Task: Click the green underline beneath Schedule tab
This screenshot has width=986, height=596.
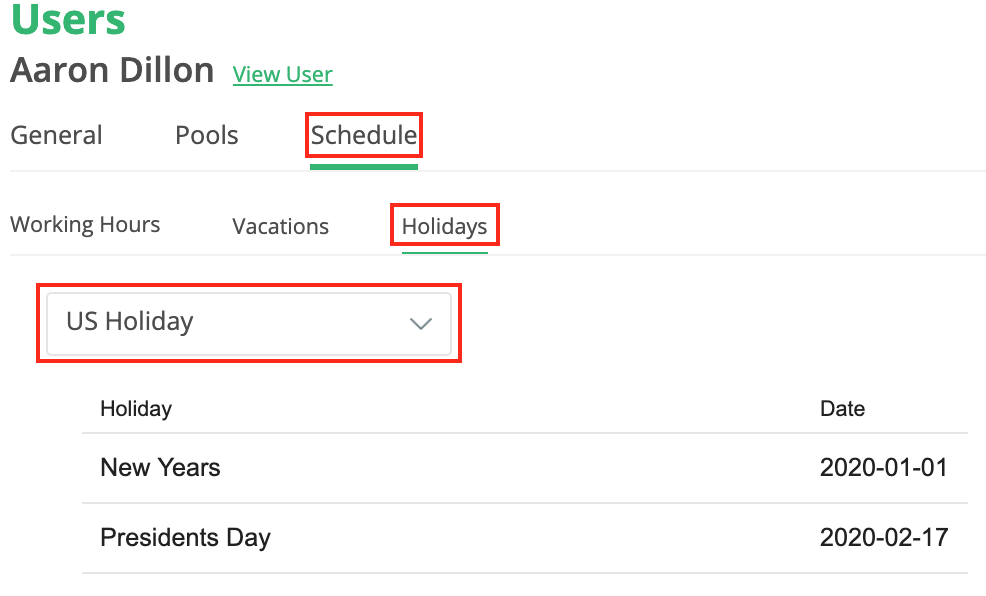Action: pos(364,166)
